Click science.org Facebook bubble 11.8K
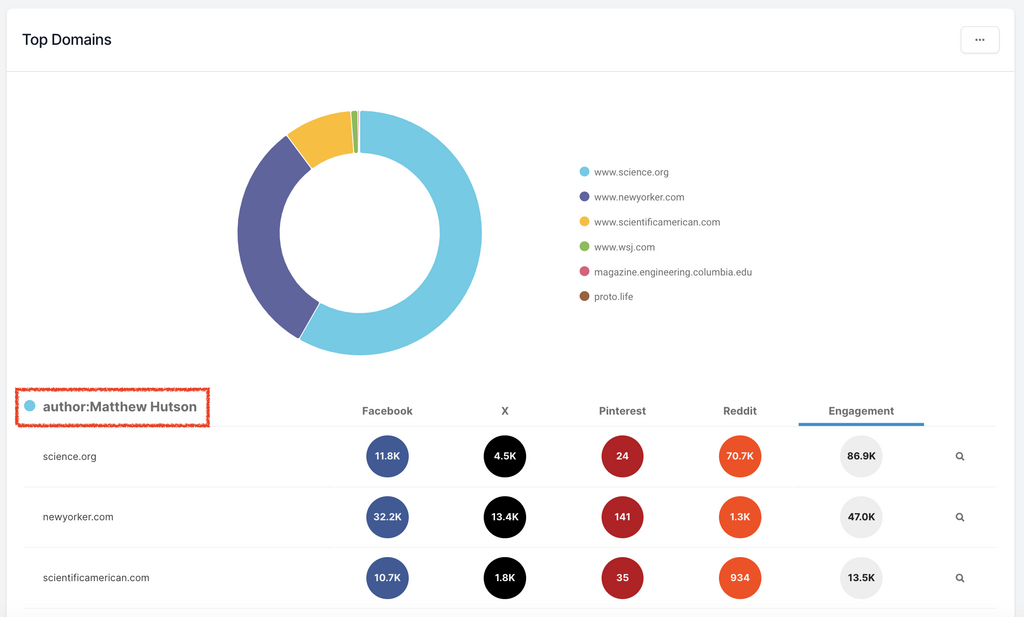This screenshot has width=1024, height=617. 387,456
